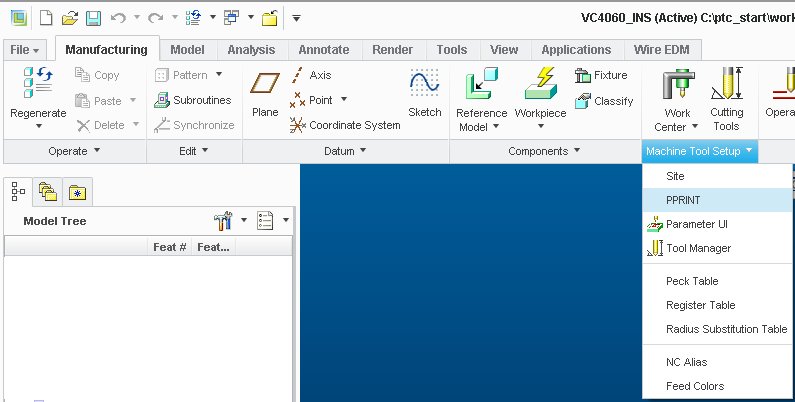Open the Reference Model dropdown arrow

496,127
